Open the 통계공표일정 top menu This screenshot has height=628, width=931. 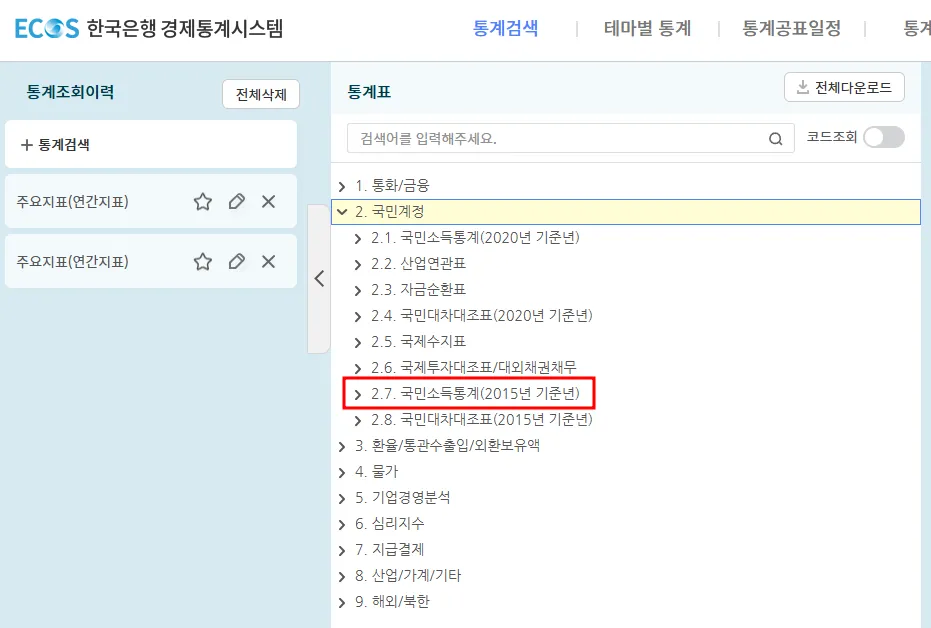point(791,28)
